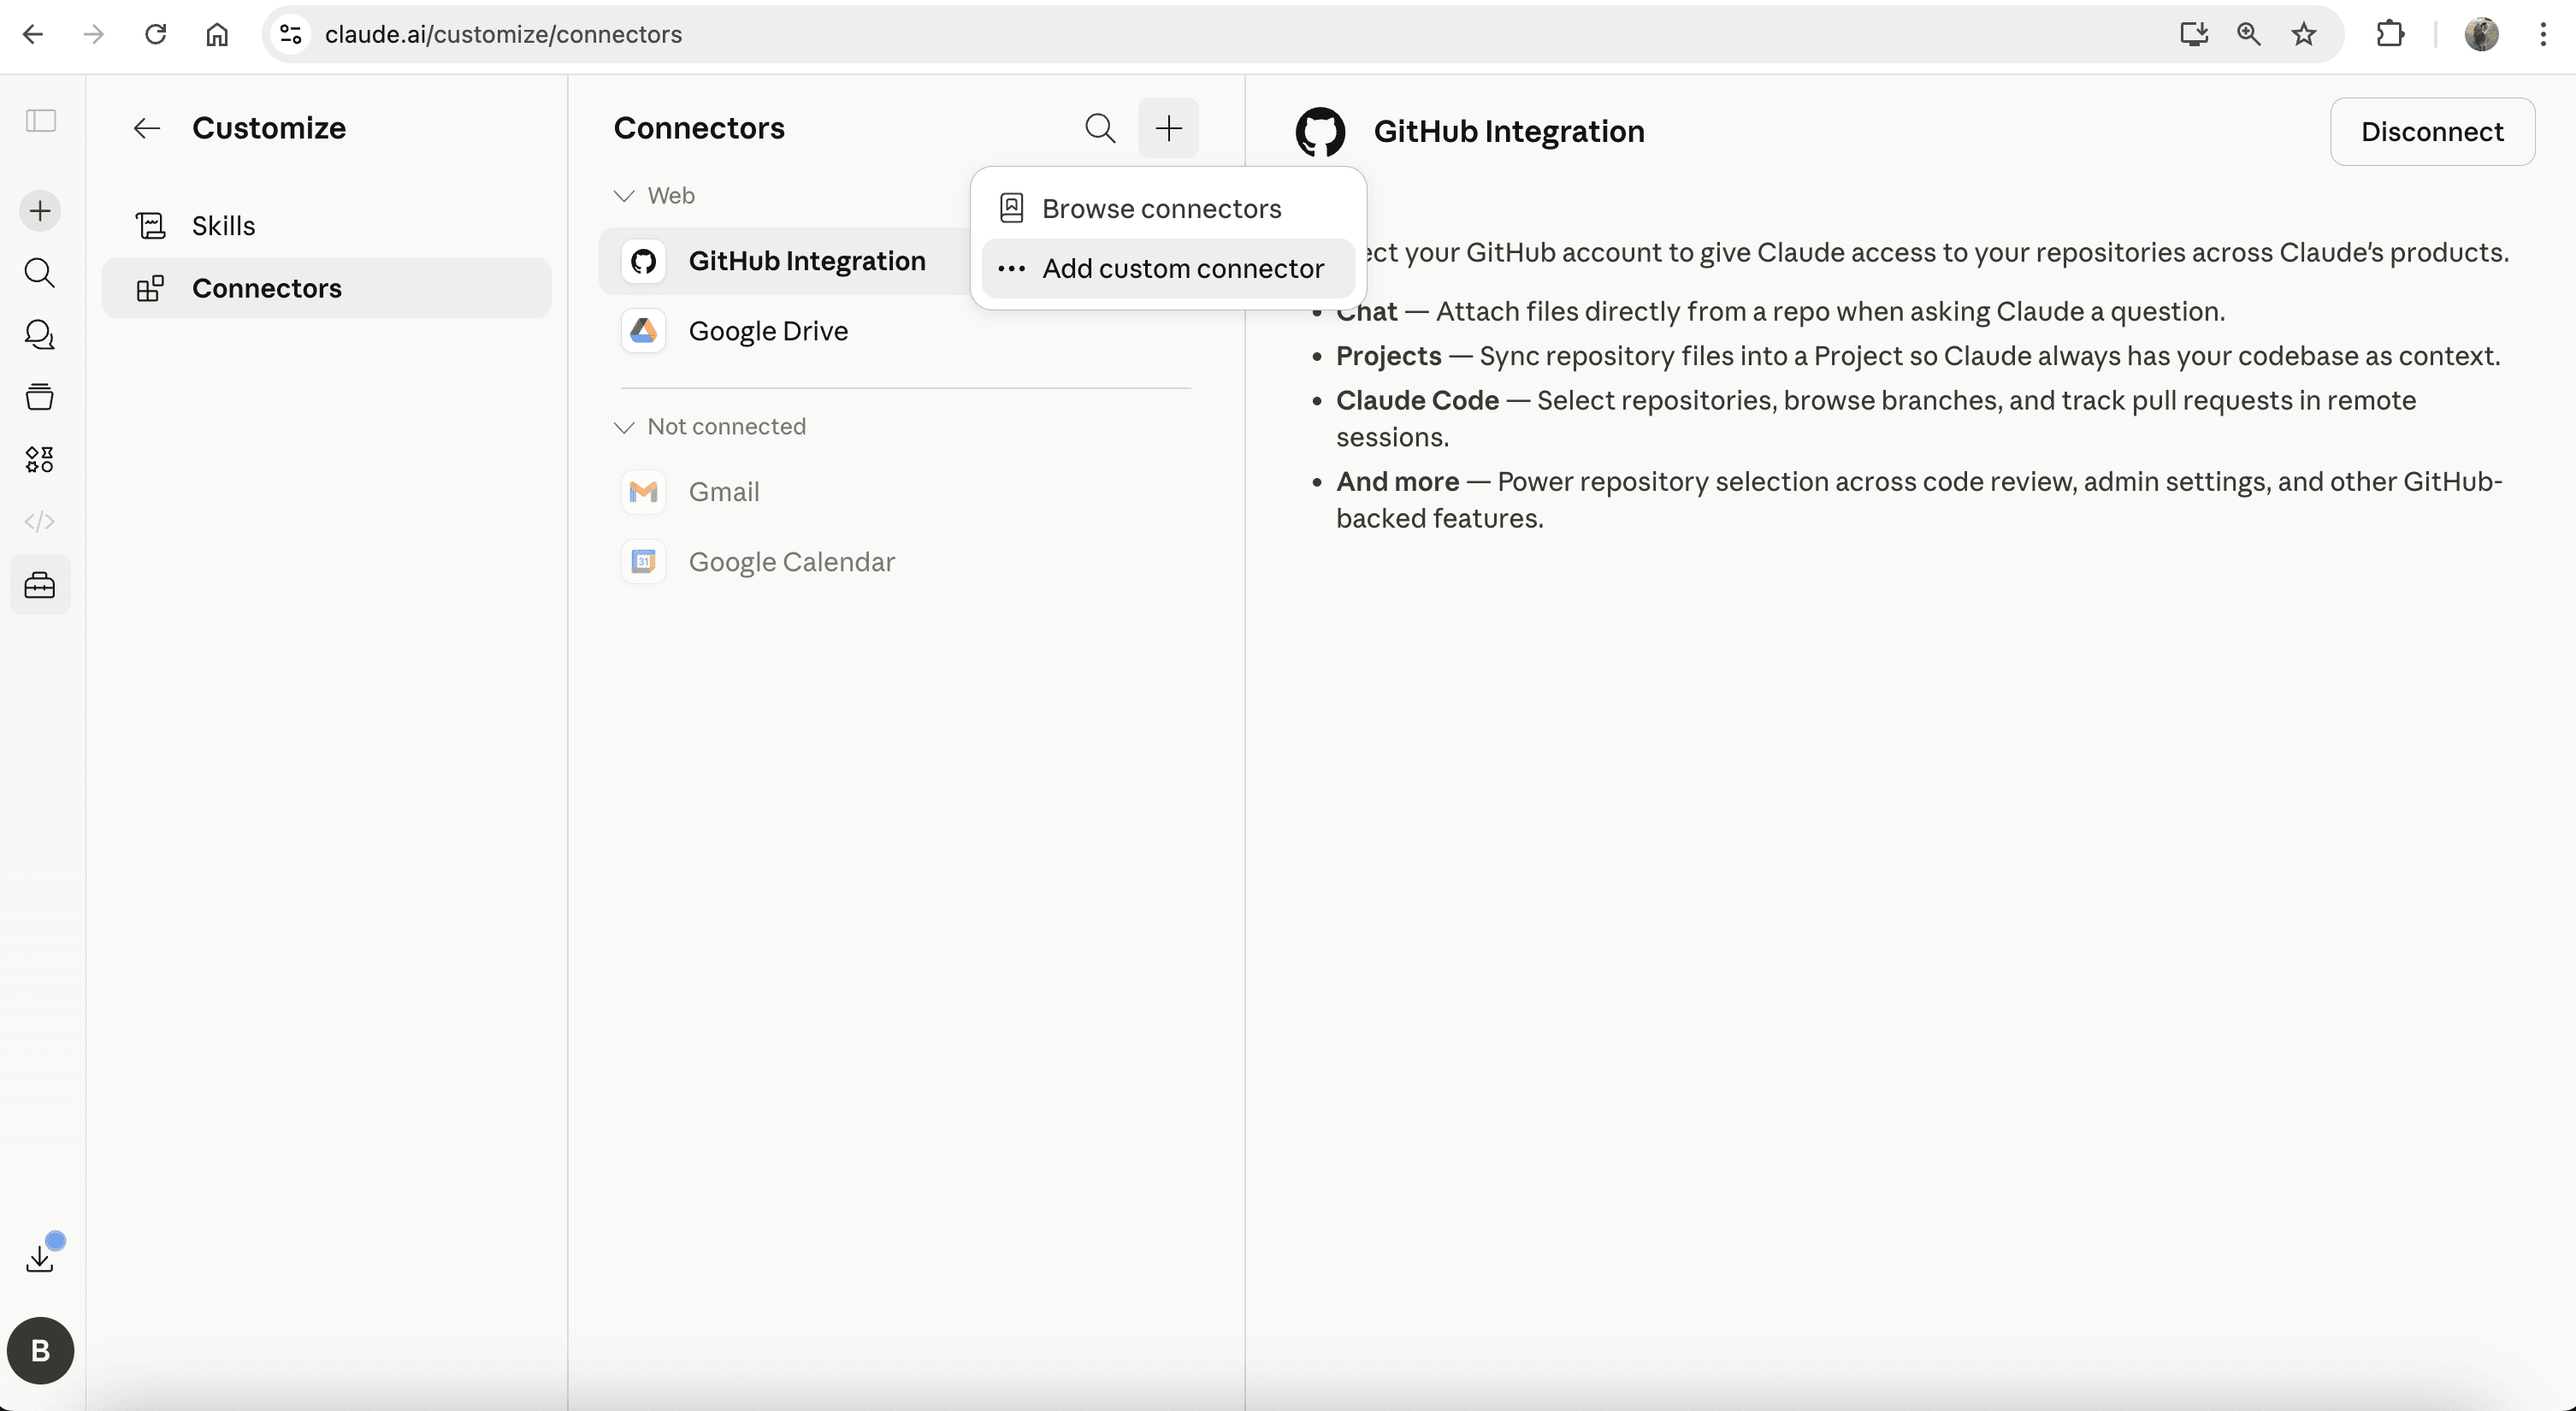Open the browser home page
This screenshot has width=2576, height=1411.
click(x=217, y=34)
